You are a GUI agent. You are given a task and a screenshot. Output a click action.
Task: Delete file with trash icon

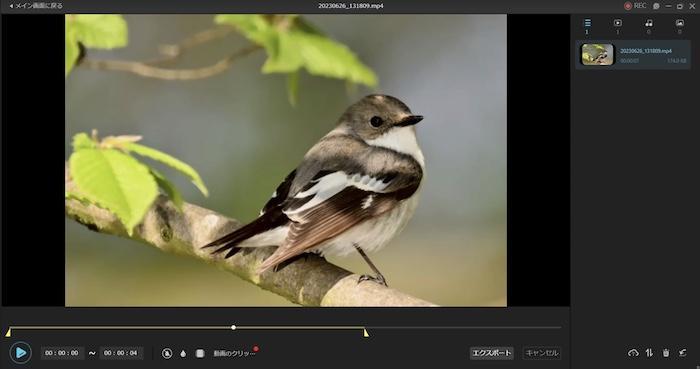666,353
